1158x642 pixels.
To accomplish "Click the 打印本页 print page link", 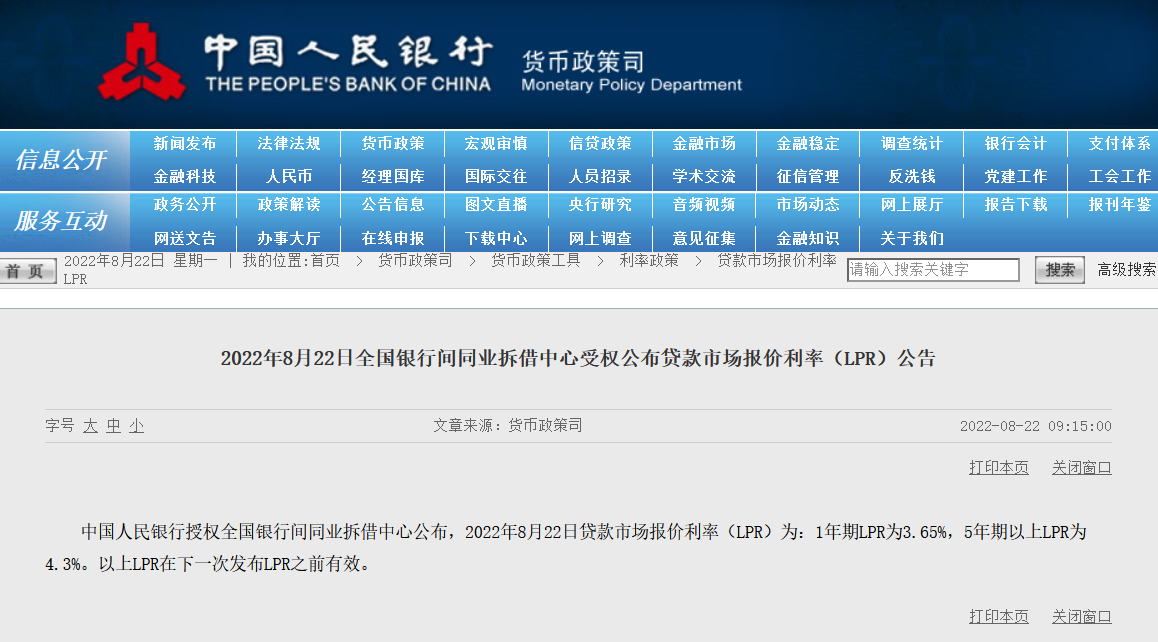I will [997, 467].
